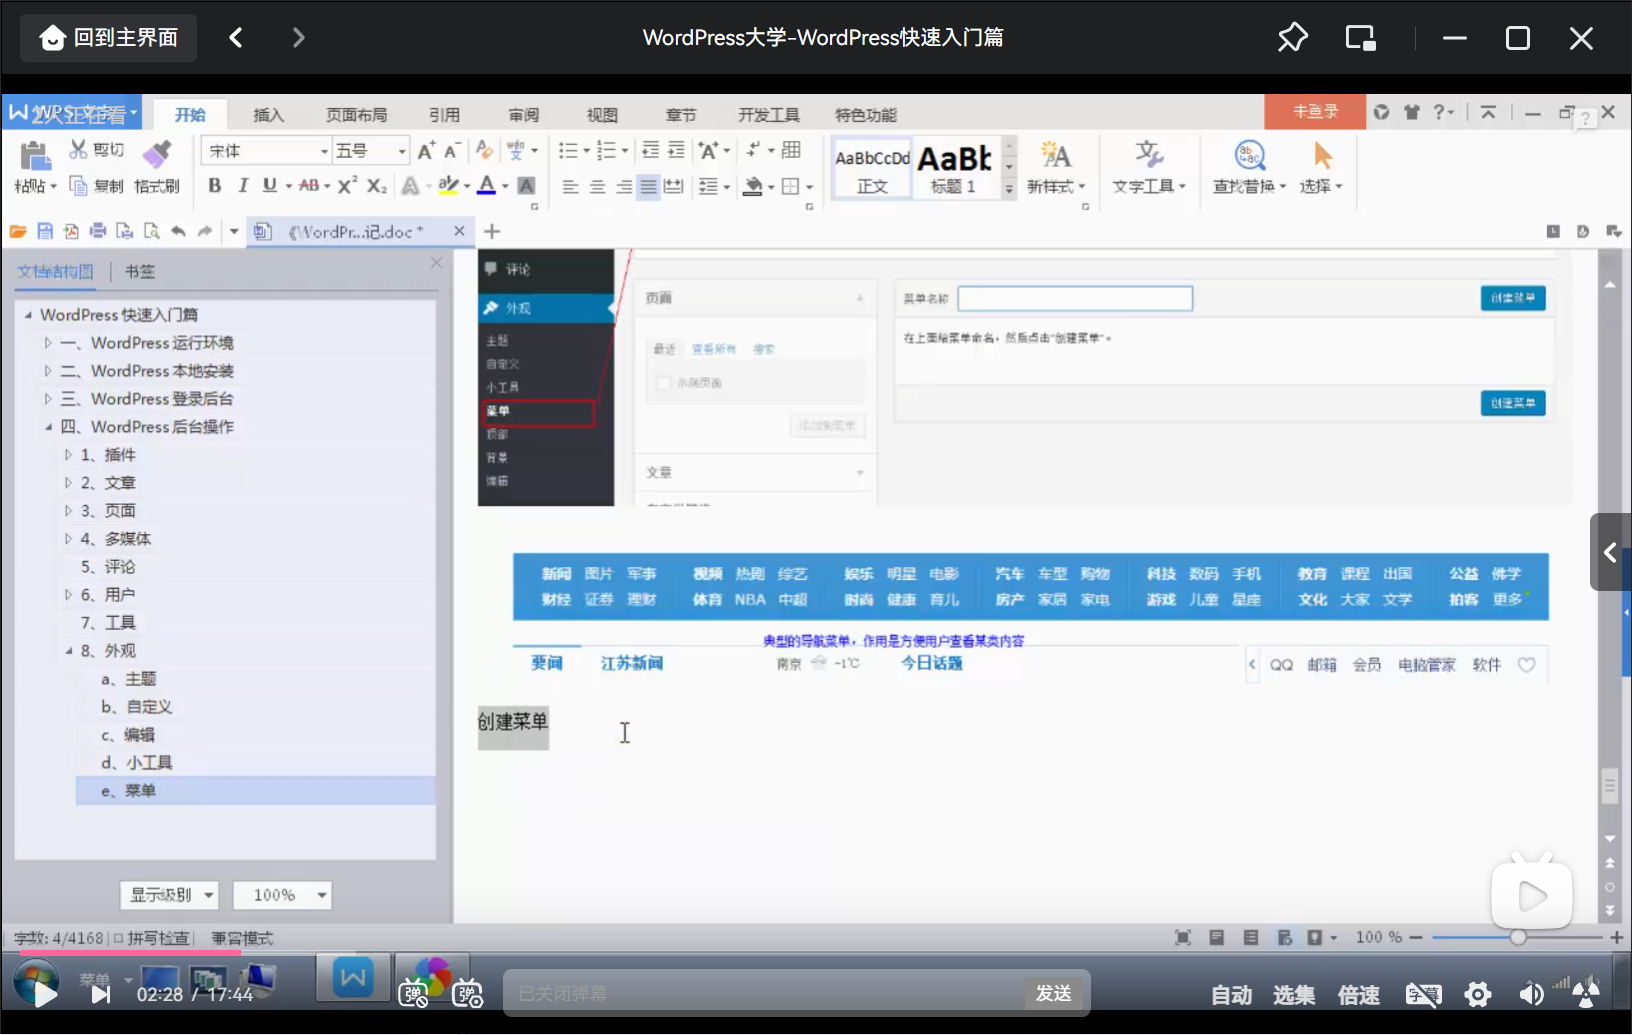Open the 新样式 new style button
This screenshot has height=1035, width=1632.
[1056, 168]
